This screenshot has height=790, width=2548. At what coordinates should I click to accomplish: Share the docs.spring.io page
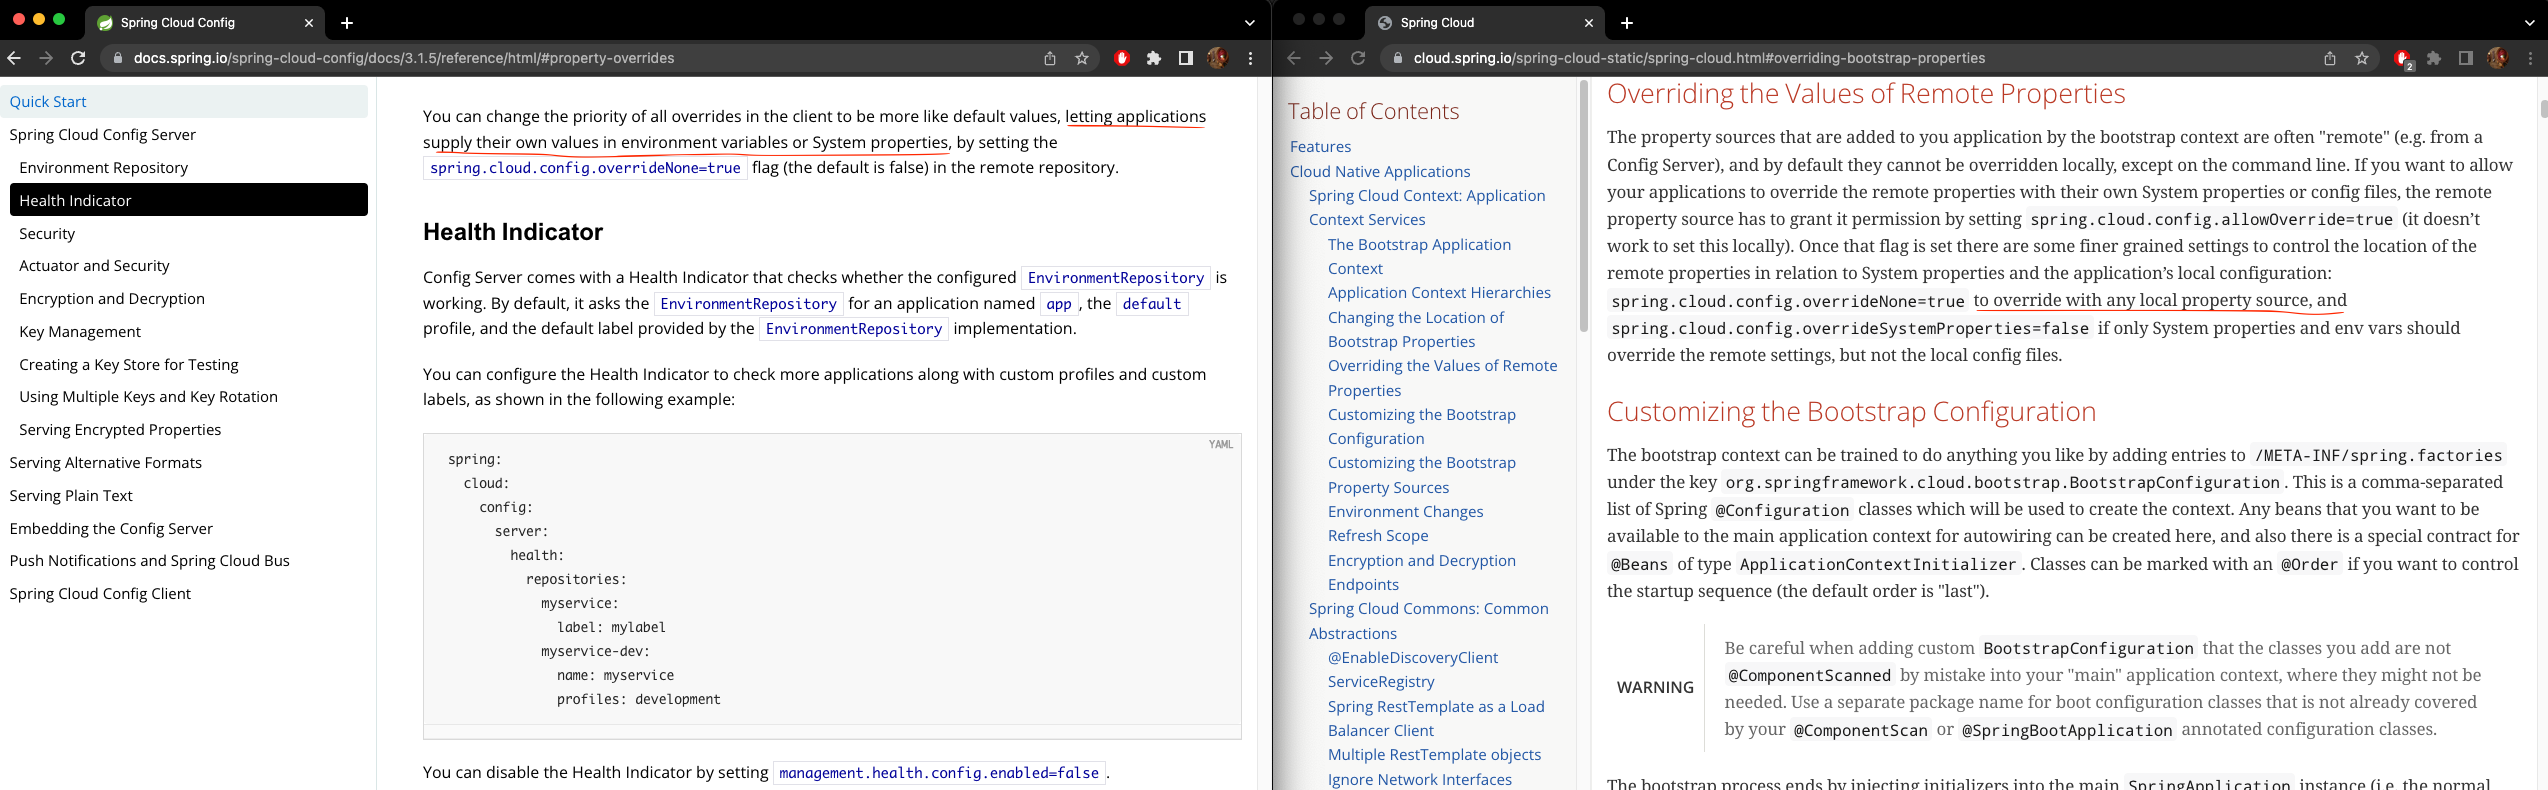click(1050, 58)
